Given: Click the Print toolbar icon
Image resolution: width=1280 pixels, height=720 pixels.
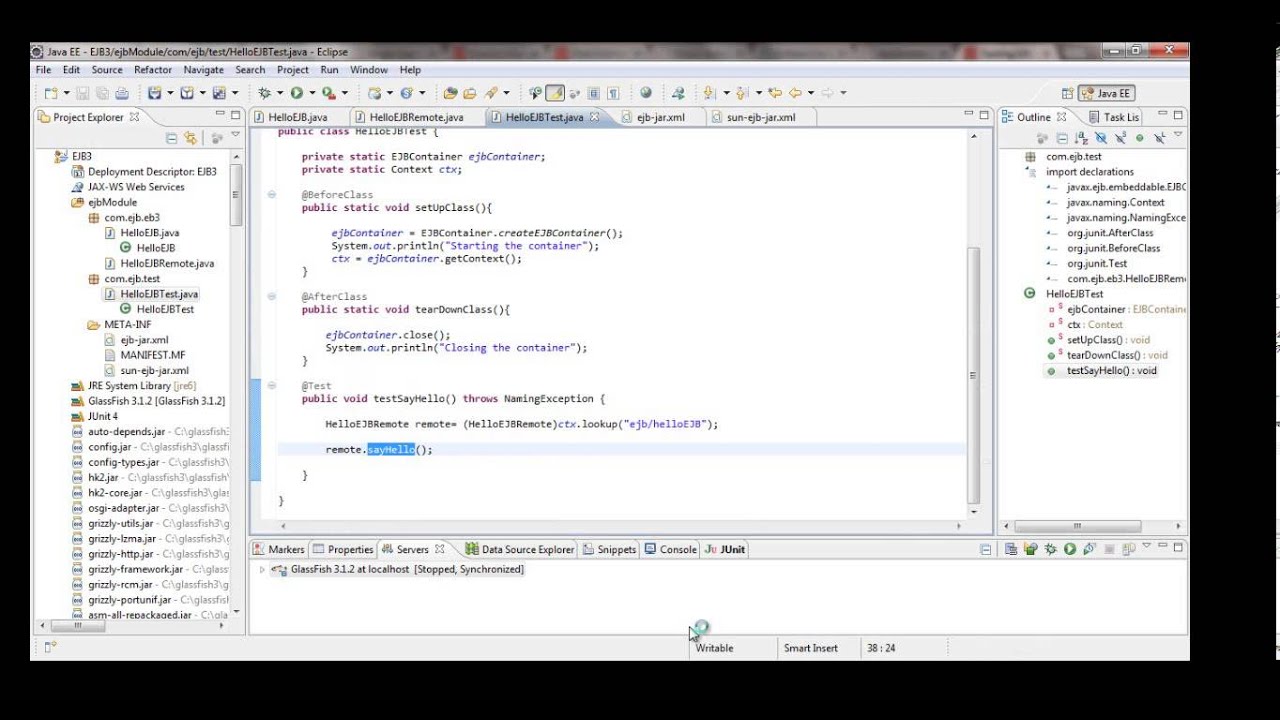Looking at the screenshot, I should coord(122,93).
